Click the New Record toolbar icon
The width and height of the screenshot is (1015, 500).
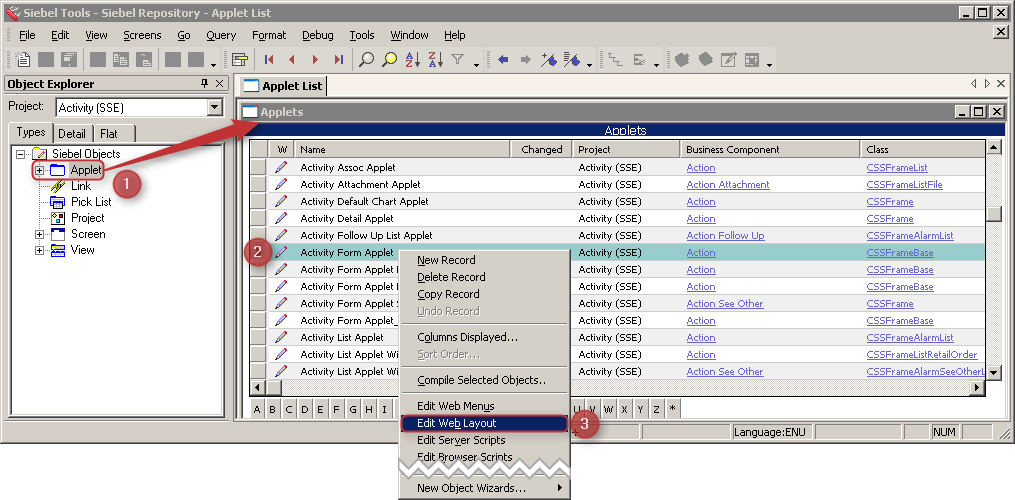tap(23, 60)
